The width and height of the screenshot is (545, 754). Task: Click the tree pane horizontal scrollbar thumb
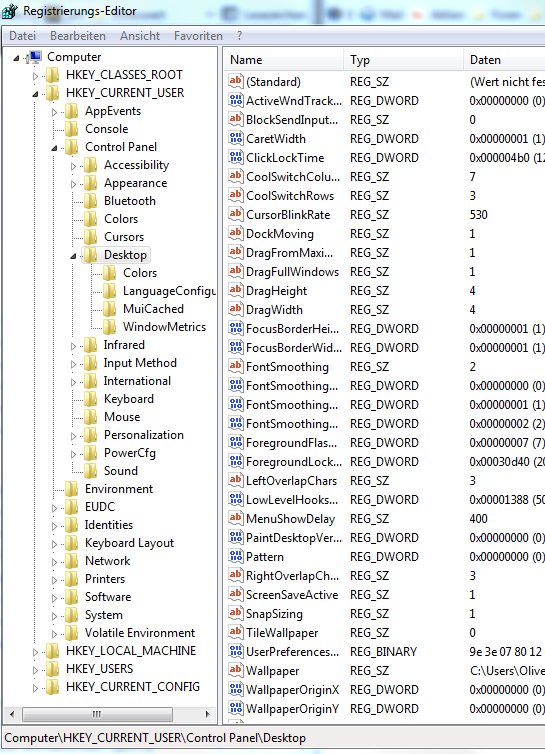point(97,714)
